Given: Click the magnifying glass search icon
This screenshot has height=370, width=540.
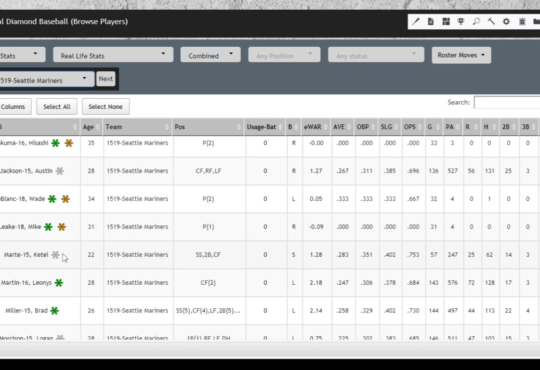Looking at the screenshot, I should (x=476, y=21).
